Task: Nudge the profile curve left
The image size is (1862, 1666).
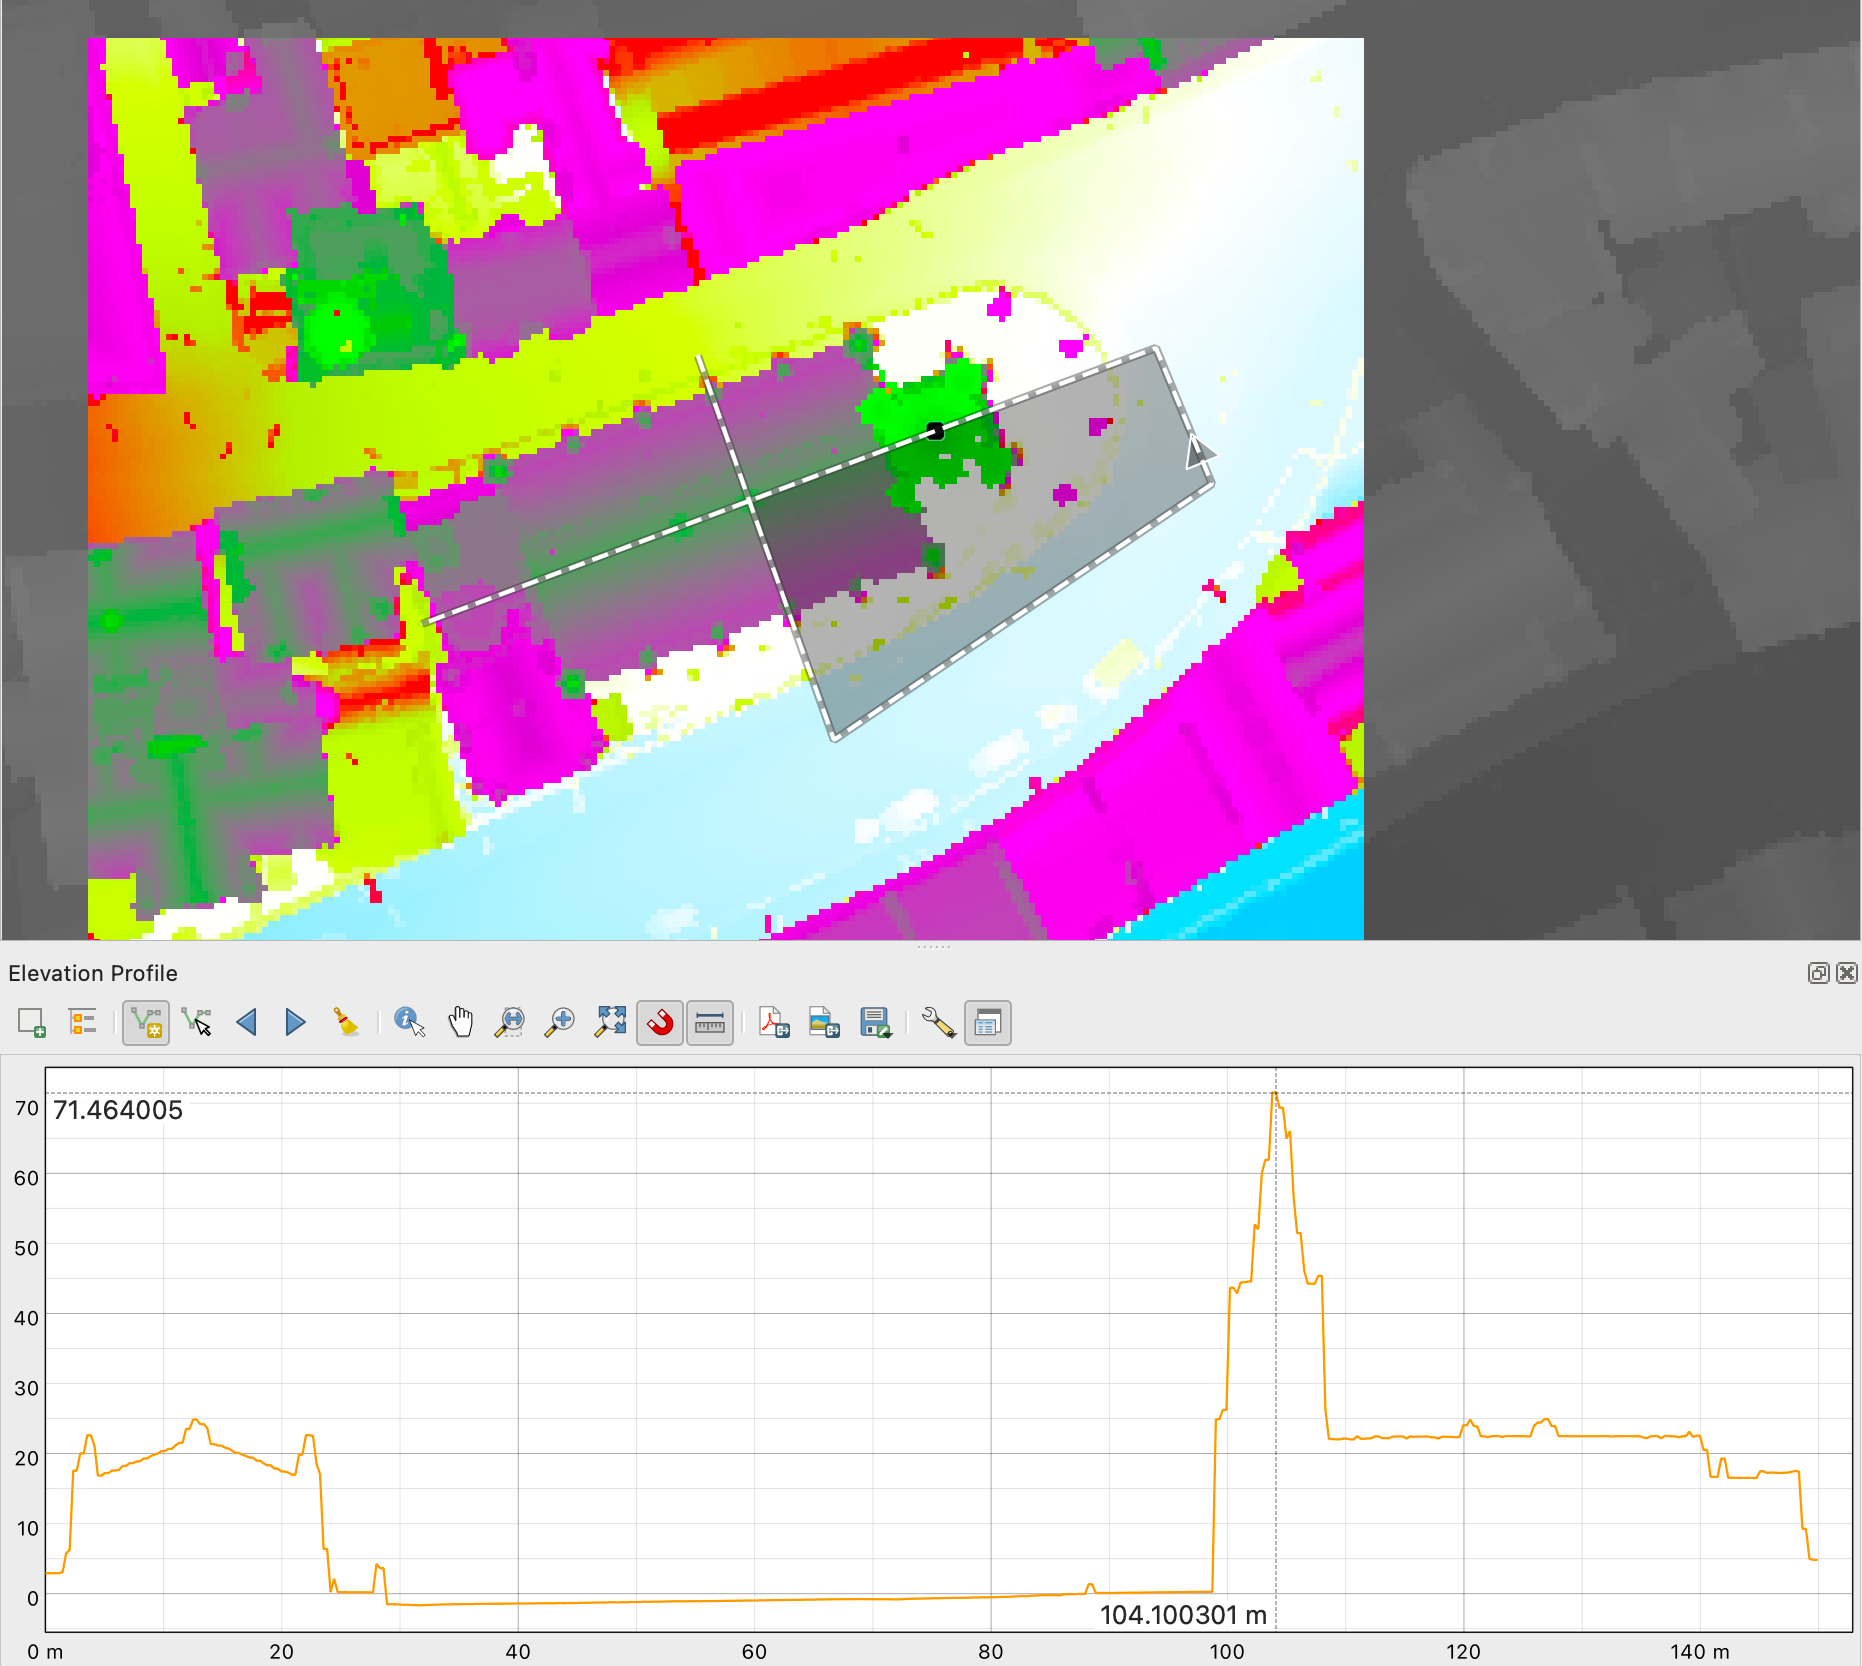Action: (x=247, y=1022)
